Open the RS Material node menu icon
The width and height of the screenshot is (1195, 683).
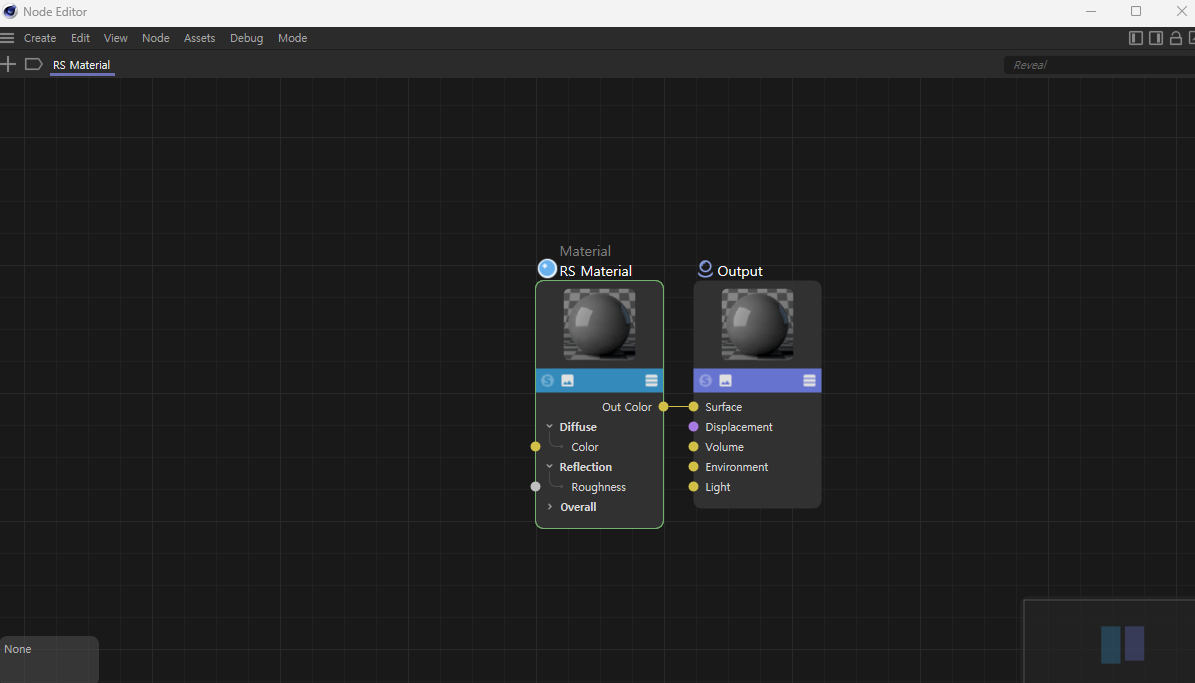pyautogui.click(x=651, y=380)
